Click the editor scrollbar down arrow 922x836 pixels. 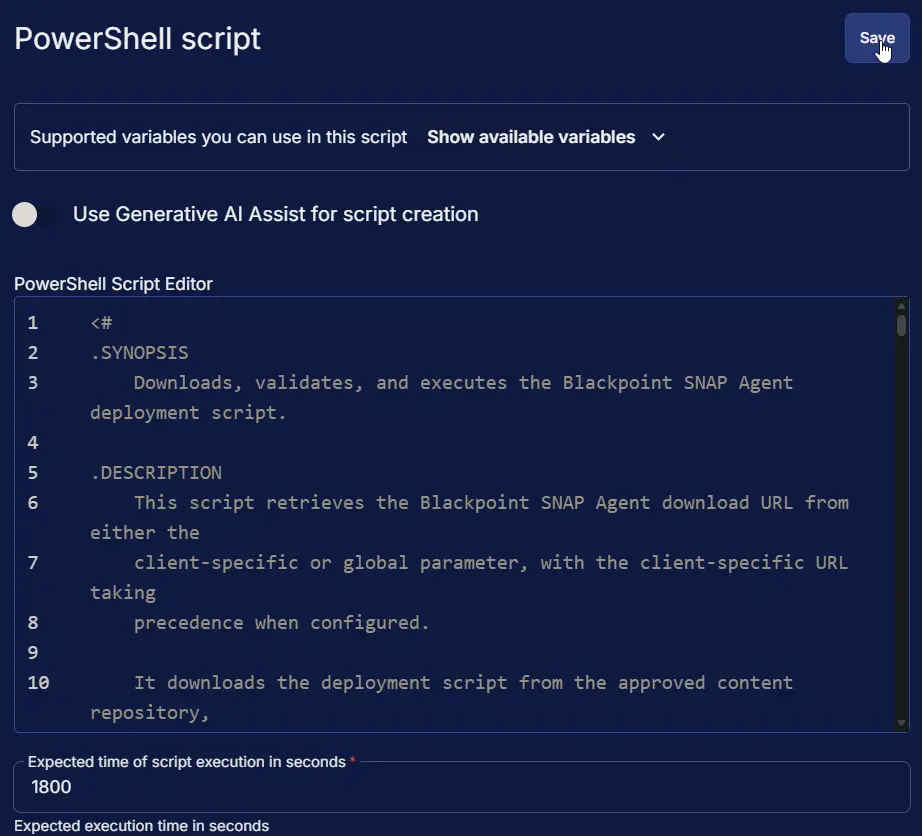[901, 723]
